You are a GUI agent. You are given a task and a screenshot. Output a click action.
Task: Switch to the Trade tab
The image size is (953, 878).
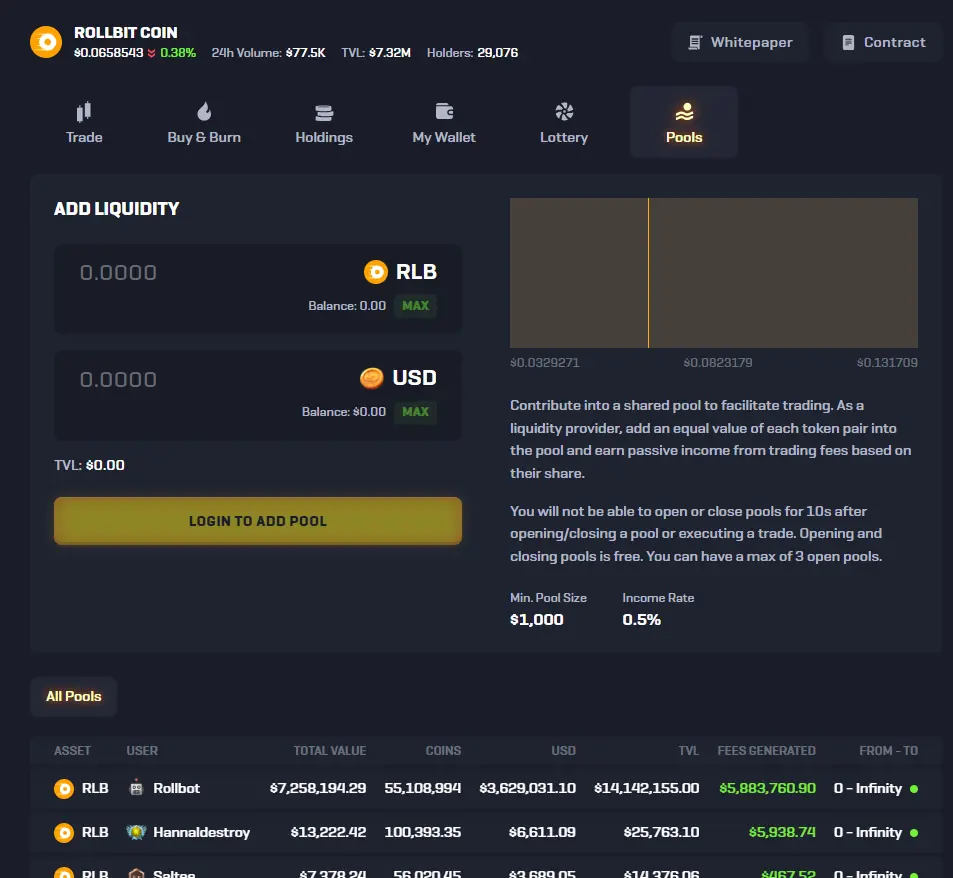click(x=84, y=123)
